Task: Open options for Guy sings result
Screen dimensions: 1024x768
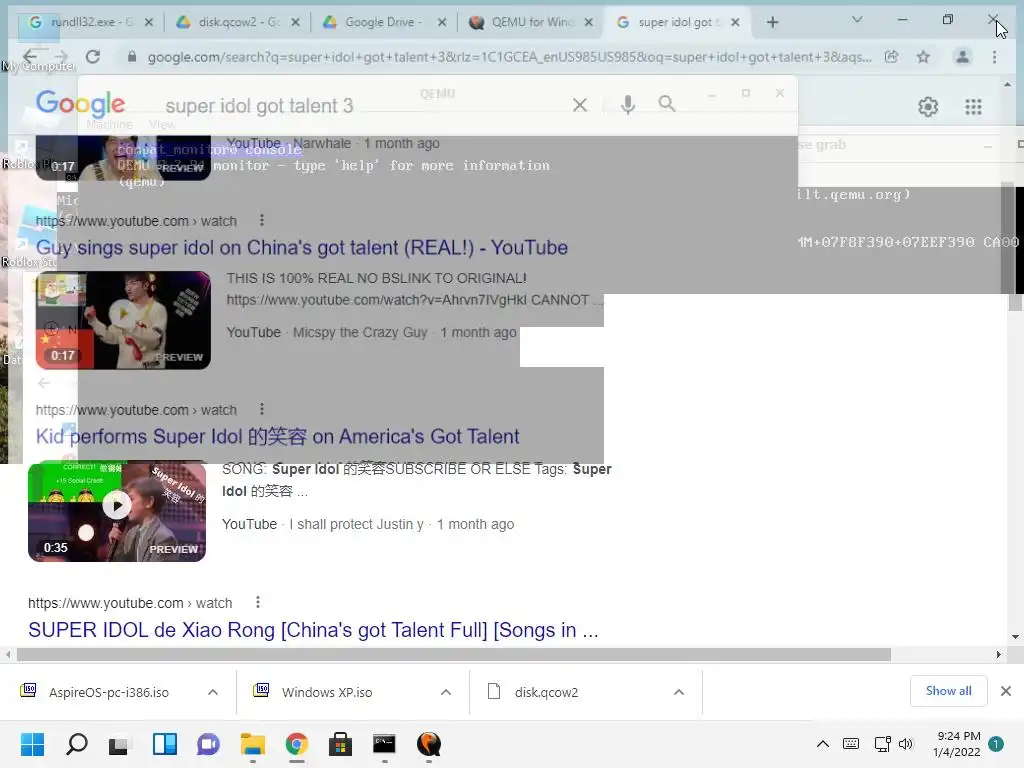Action: coord(262,220)
